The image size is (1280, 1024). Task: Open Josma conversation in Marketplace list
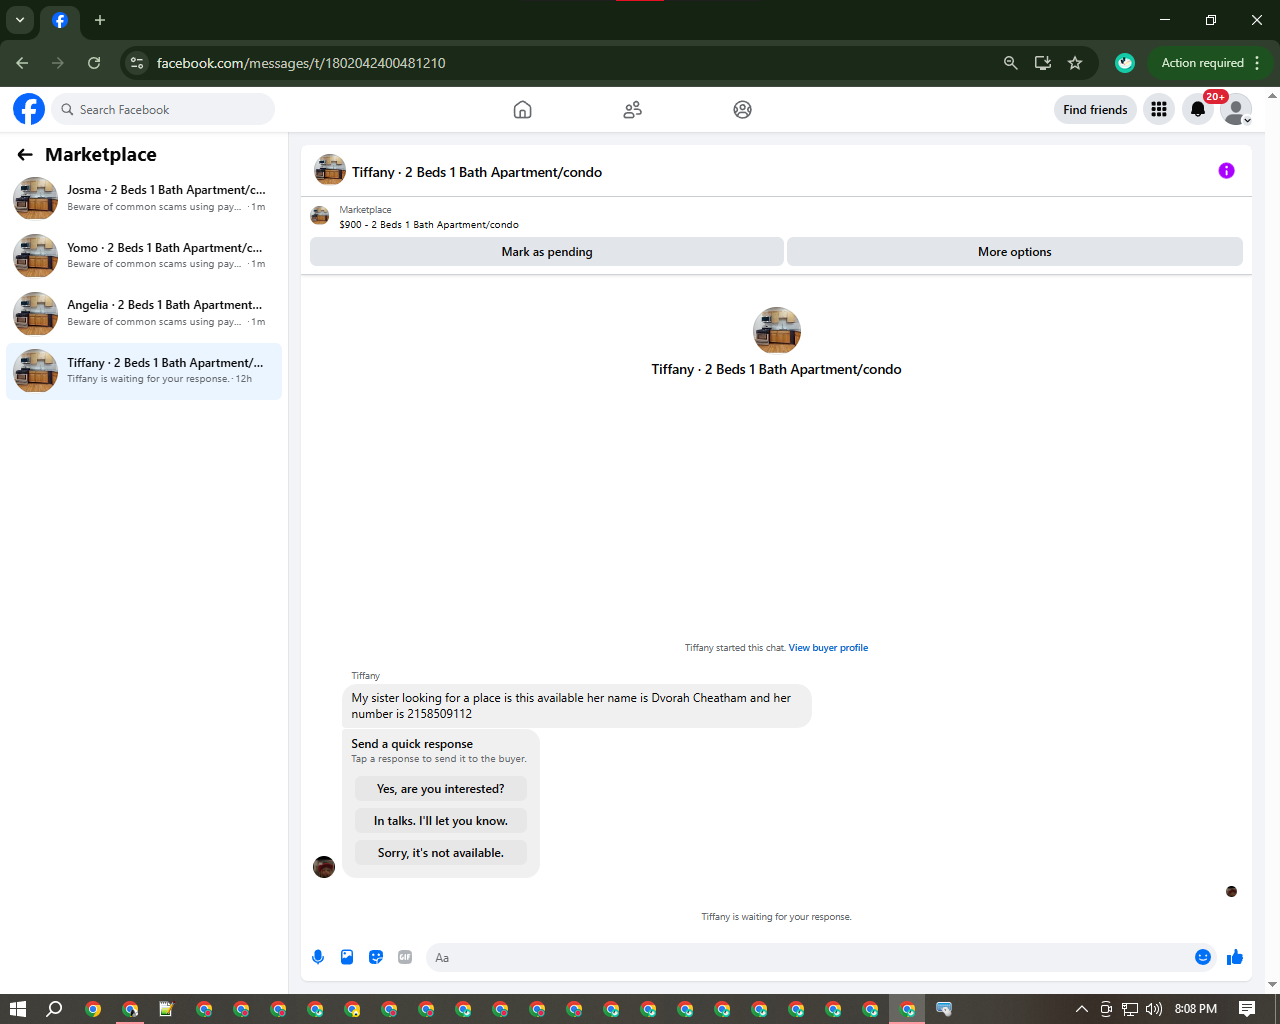144,198
